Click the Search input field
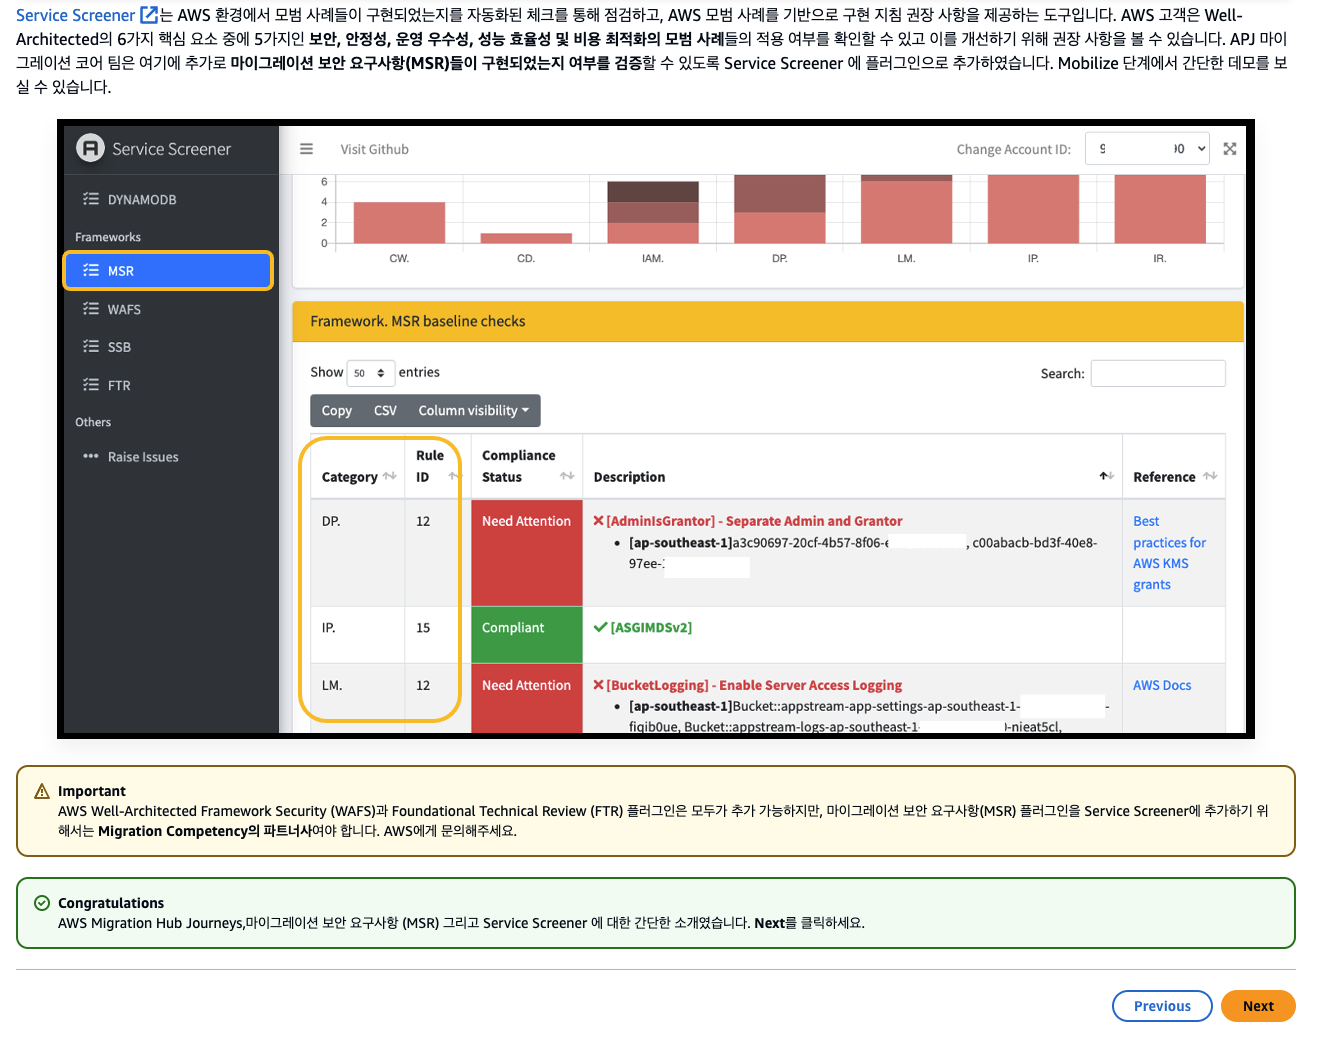This screenshot has width=1326, height=1039. coord(1158,373)
